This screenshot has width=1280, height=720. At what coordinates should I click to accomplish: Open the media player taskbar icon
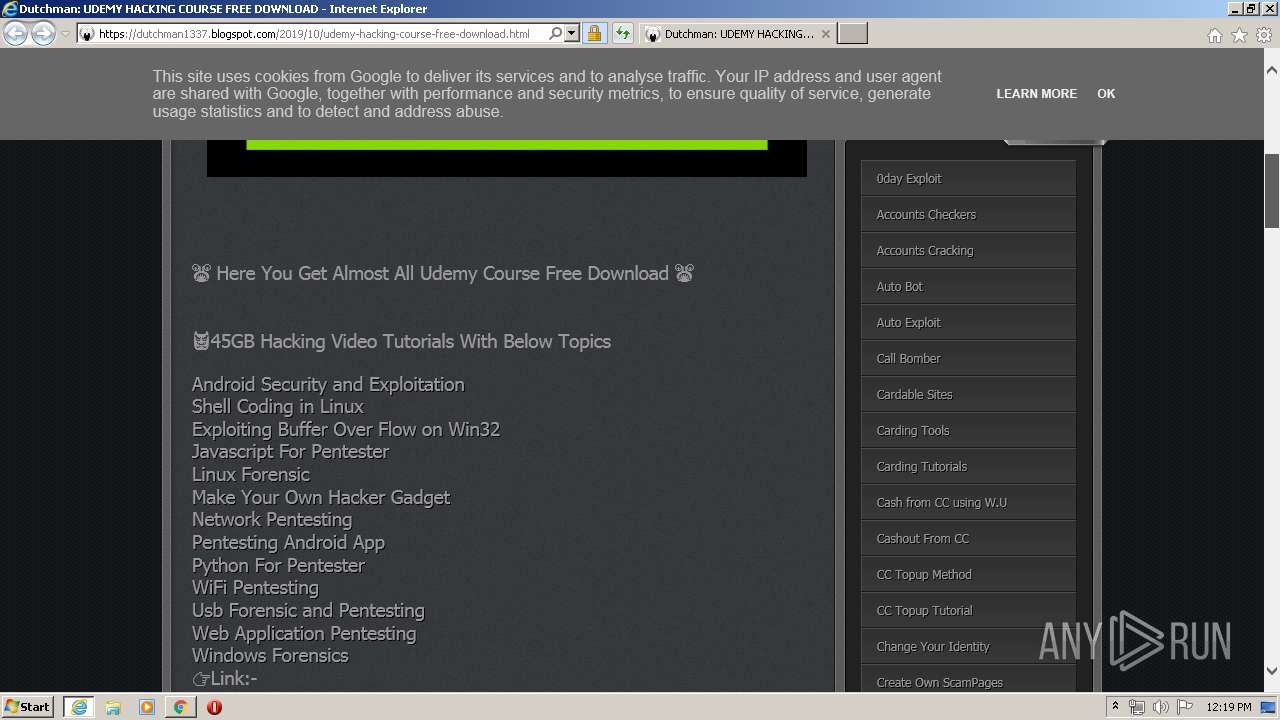147,707
